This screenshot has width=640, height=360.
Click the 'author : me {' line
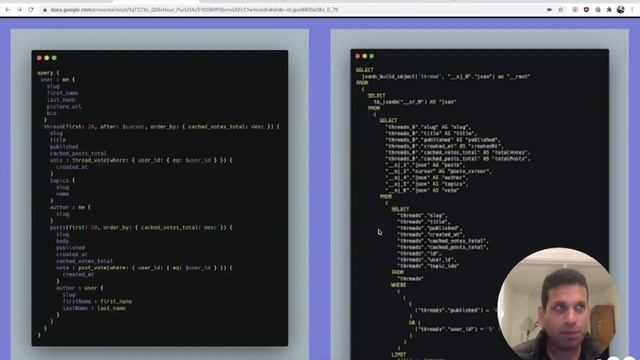(70, 207)
